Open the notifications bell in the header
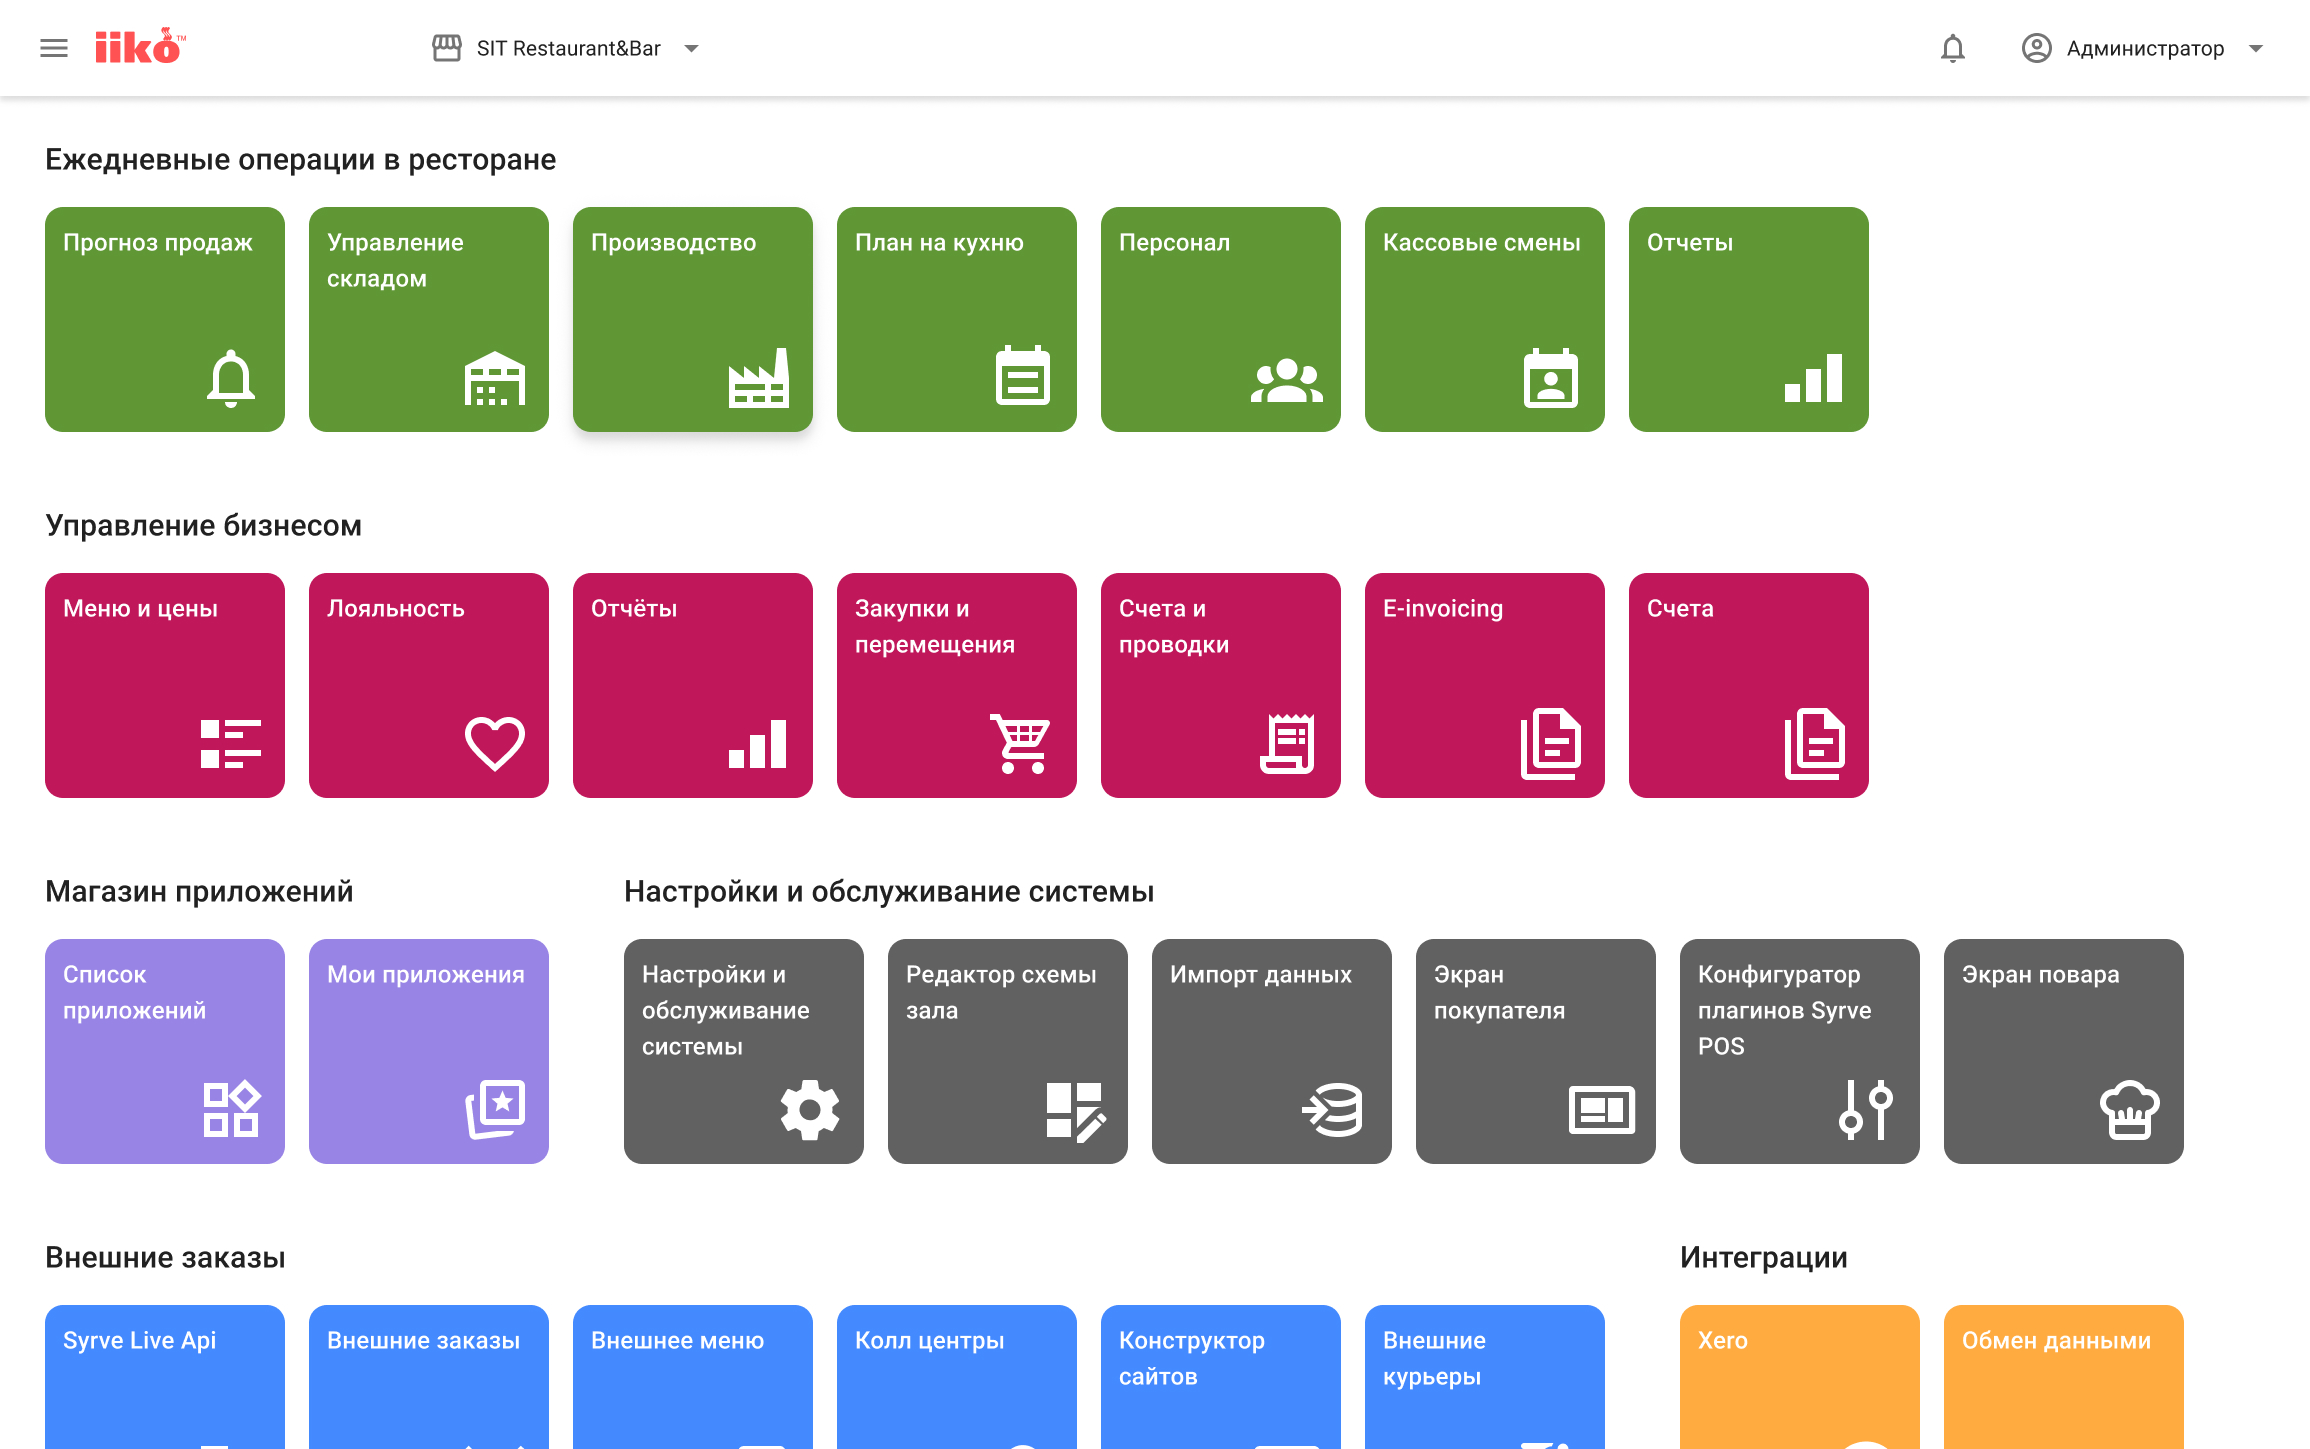 point(1952,48)
